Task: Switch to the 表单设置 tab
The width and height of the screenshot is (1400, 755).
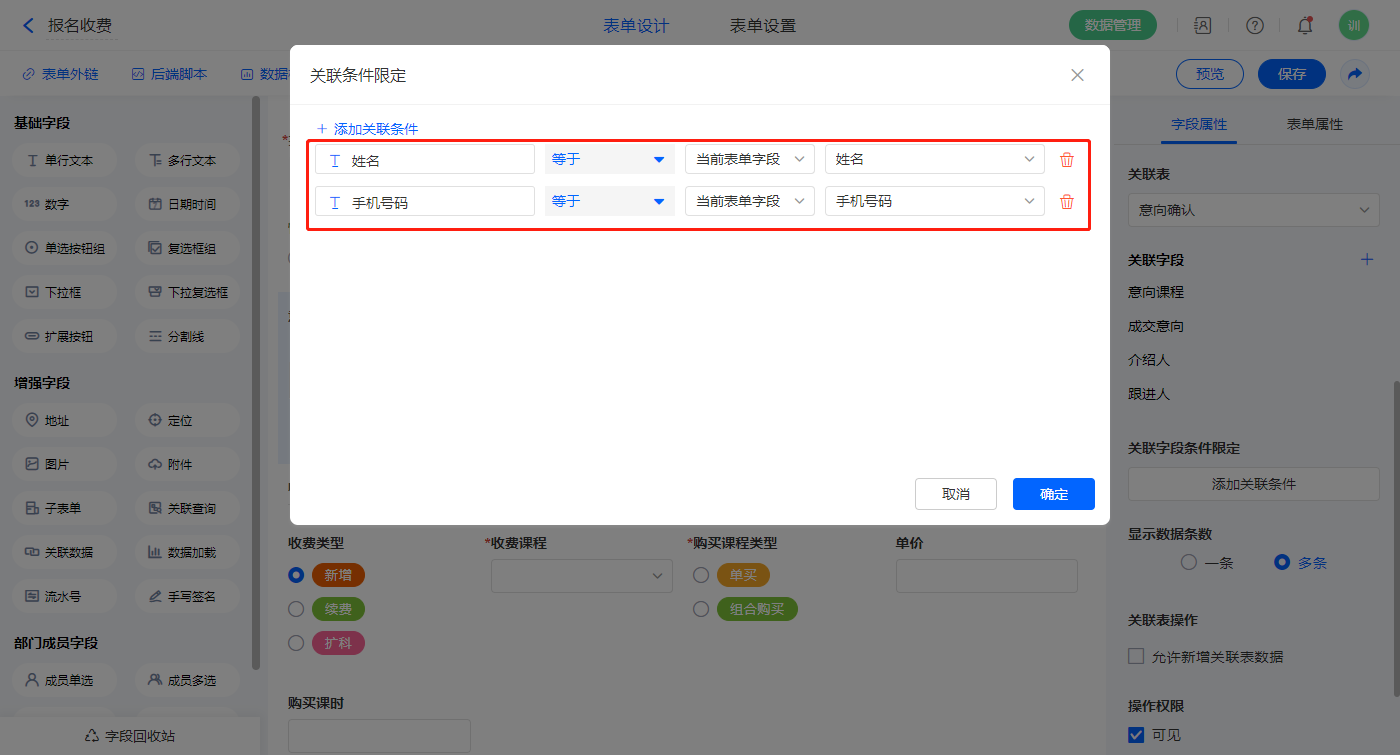Action: [763, 26]
